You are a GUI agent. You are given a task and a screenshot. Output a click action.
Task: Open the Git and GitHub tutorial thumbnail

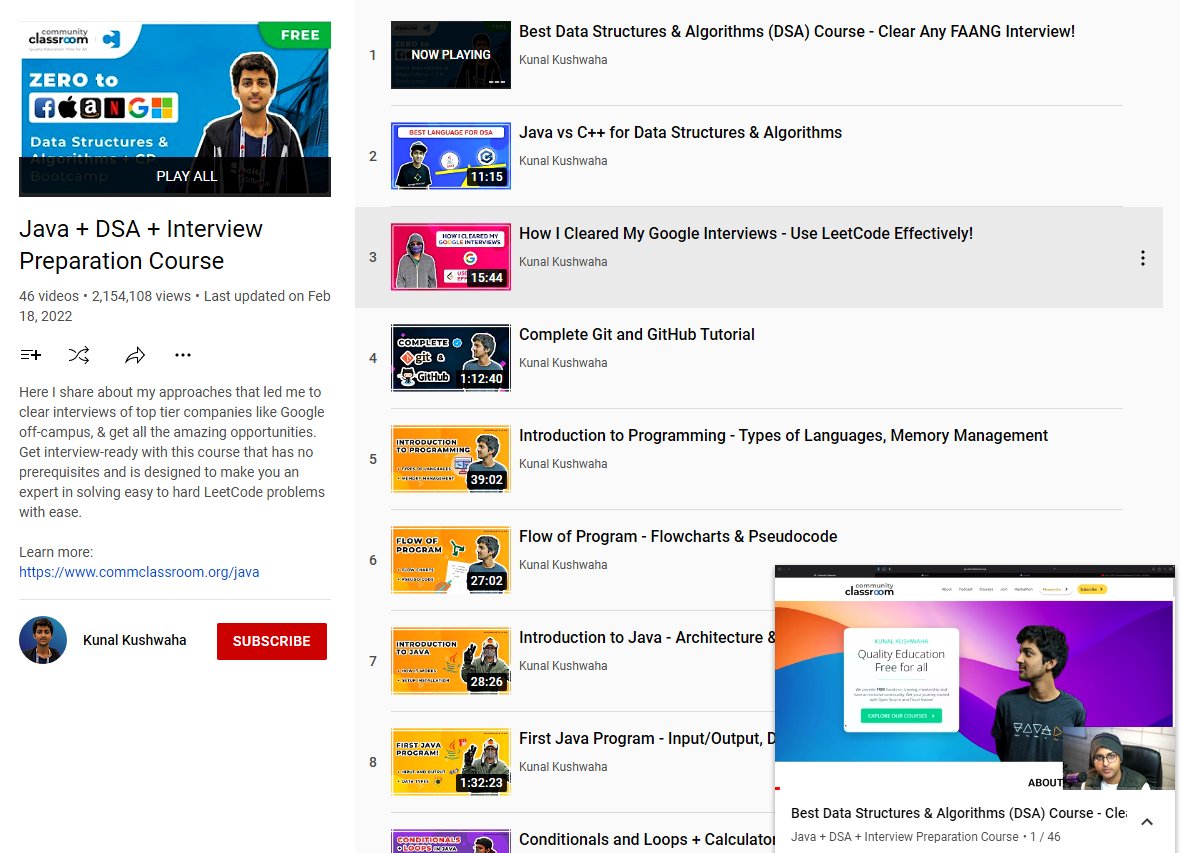coord(451,358)
